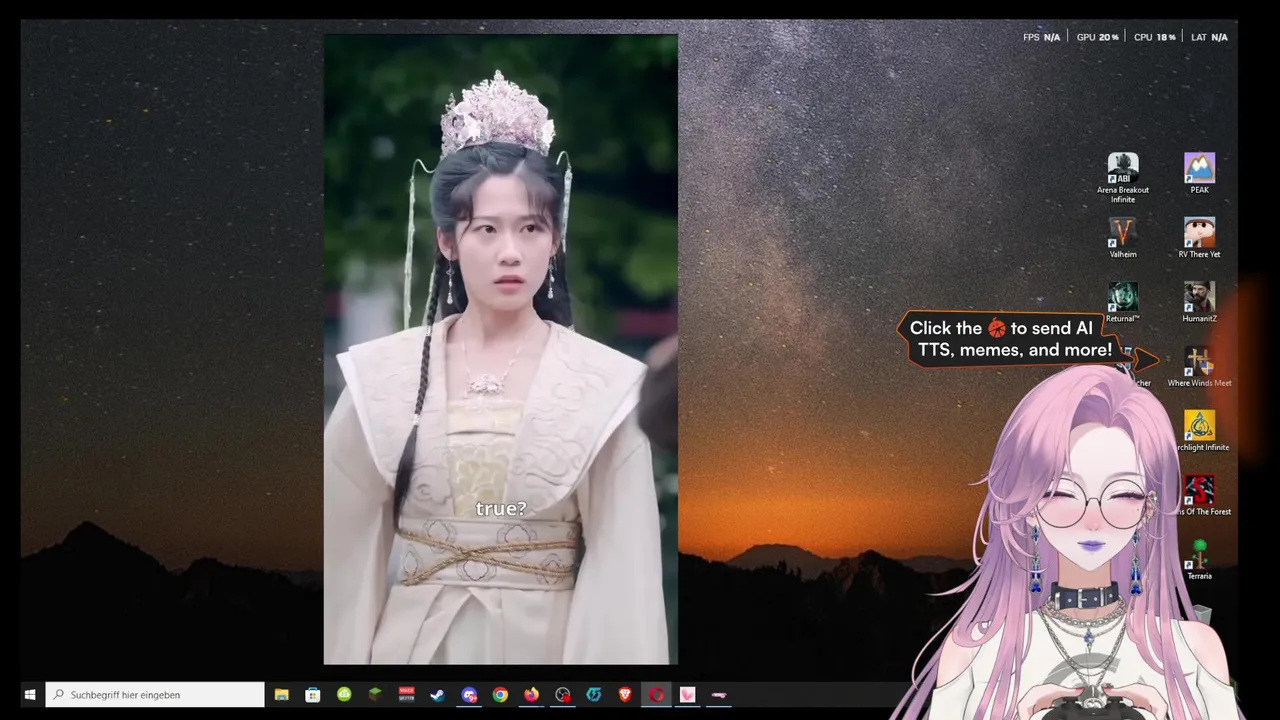The width and height of the screenshot is (1280, 720).
Task: Launch Sons Of The Forest shortcut
Action: [x=1200, y=496]
